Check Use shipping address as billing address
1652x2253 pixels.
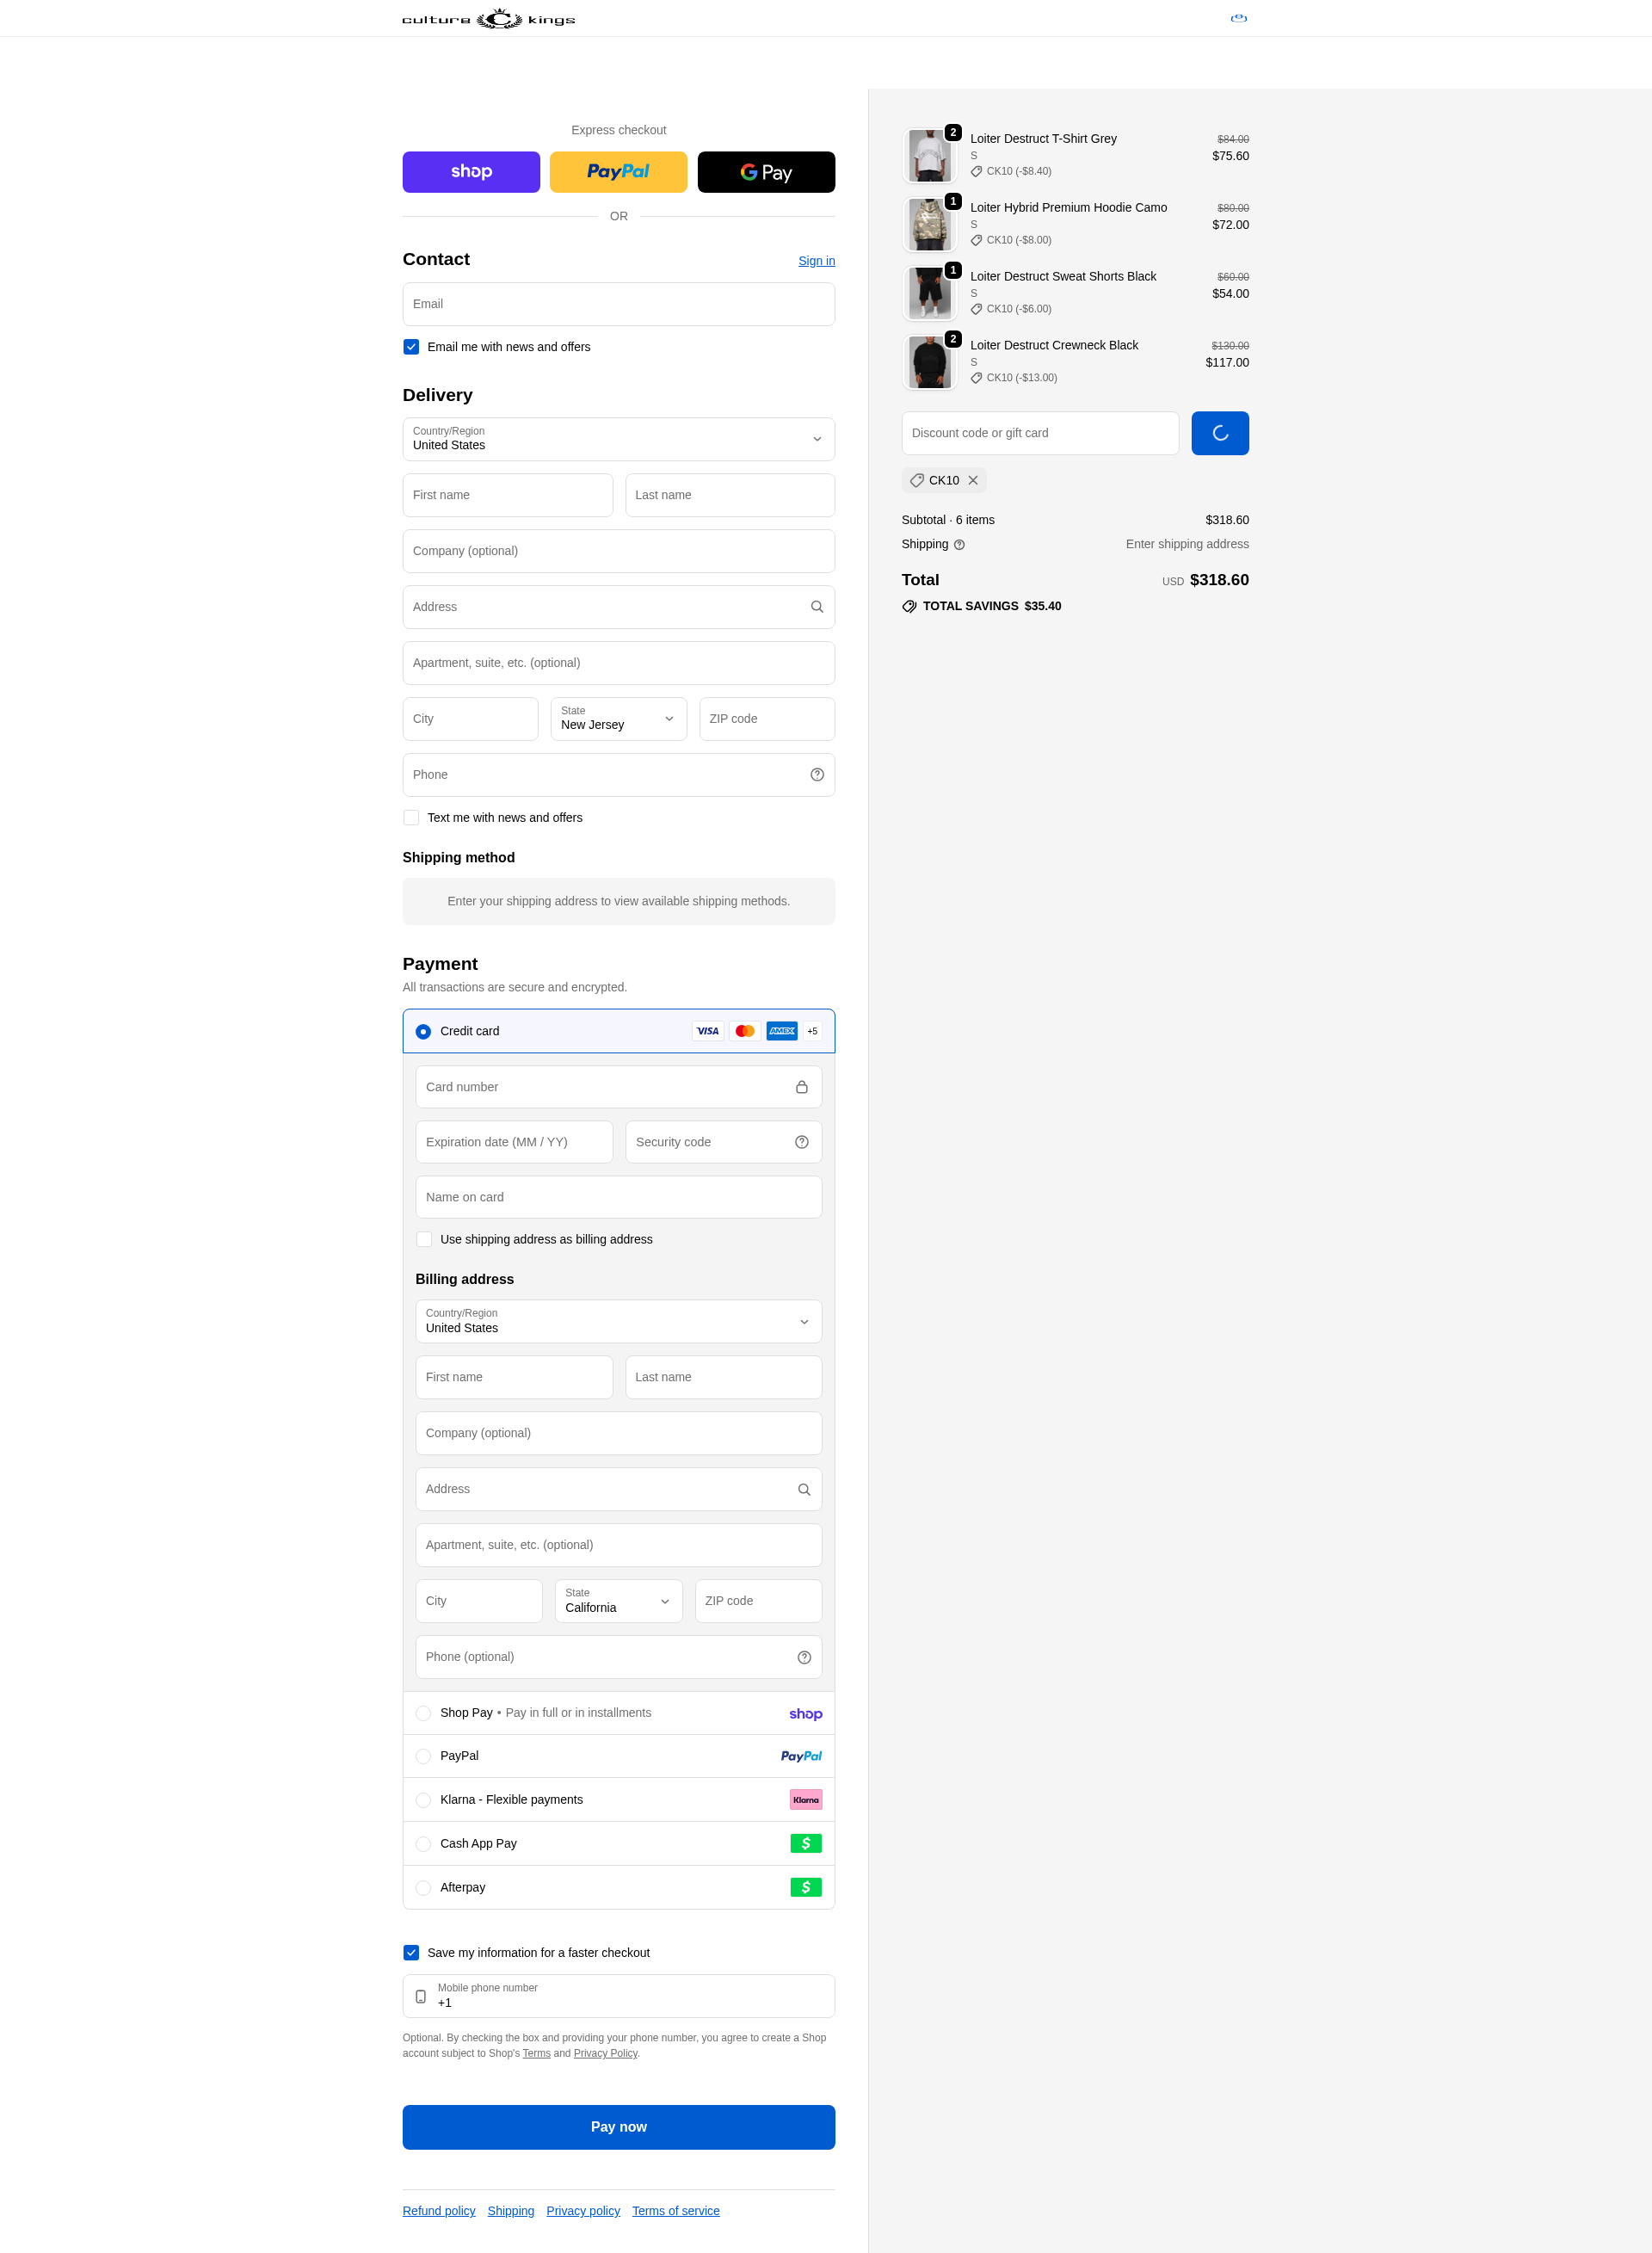(x=424, y=1239)
